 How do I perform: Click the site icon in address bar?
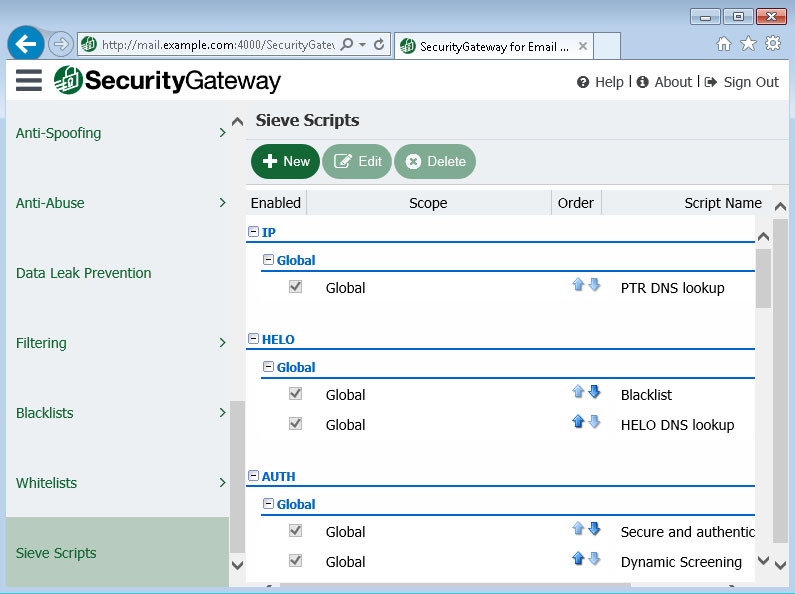tap(89, 45)
